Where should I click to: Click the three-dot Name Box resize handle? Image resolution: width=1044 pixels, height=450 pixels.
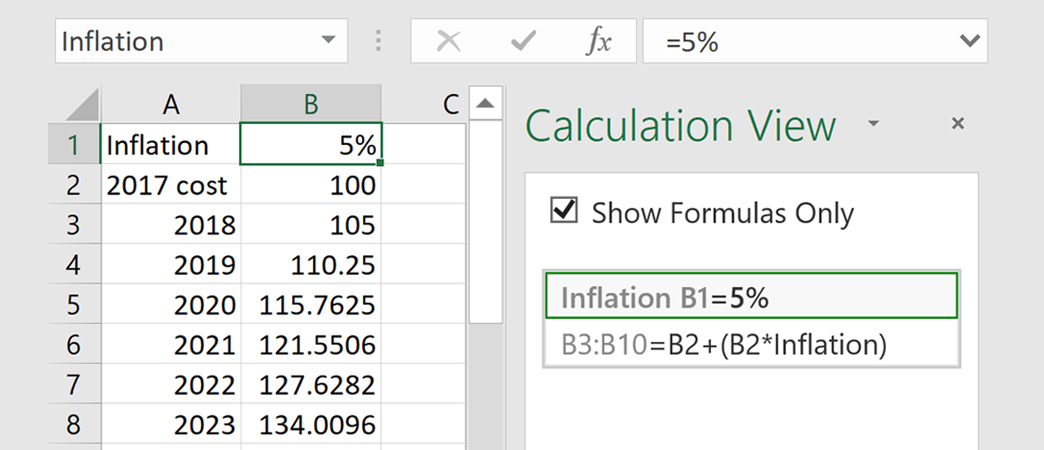[378, 41]
